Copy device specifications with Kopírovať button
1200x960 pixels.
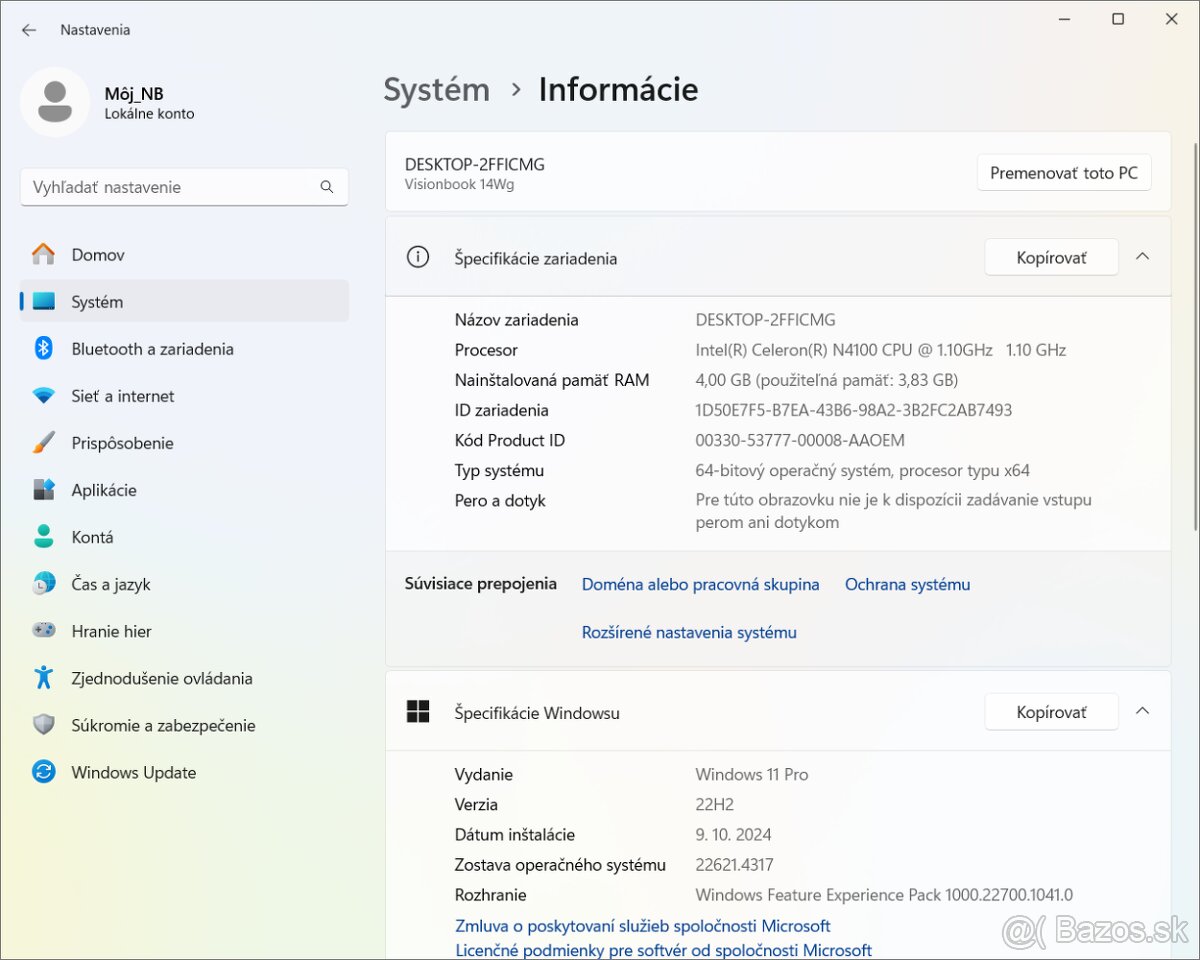(x=1051, y=258)
